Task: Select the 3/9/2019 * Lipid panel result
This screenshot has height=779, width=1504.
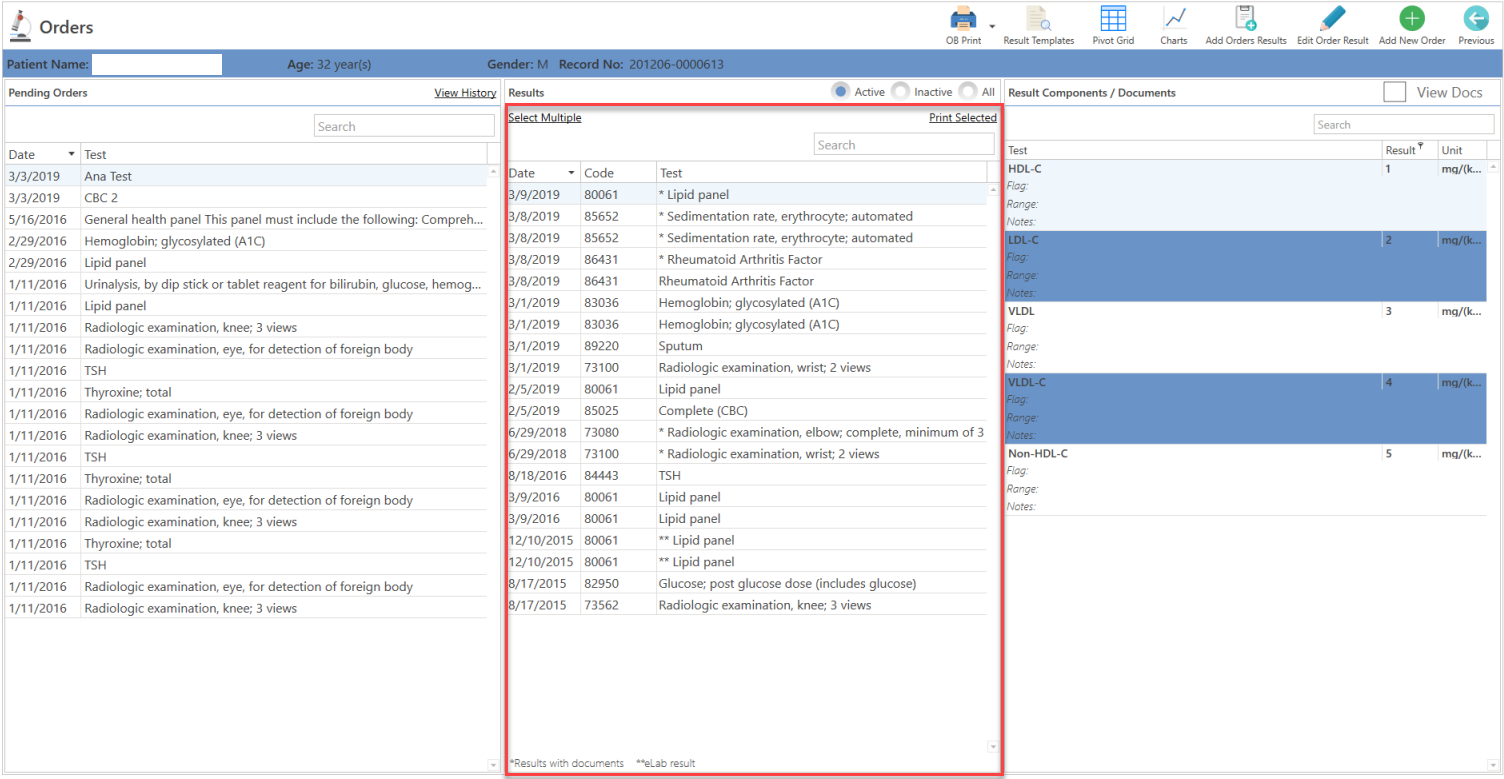Action: pos(747,195)
